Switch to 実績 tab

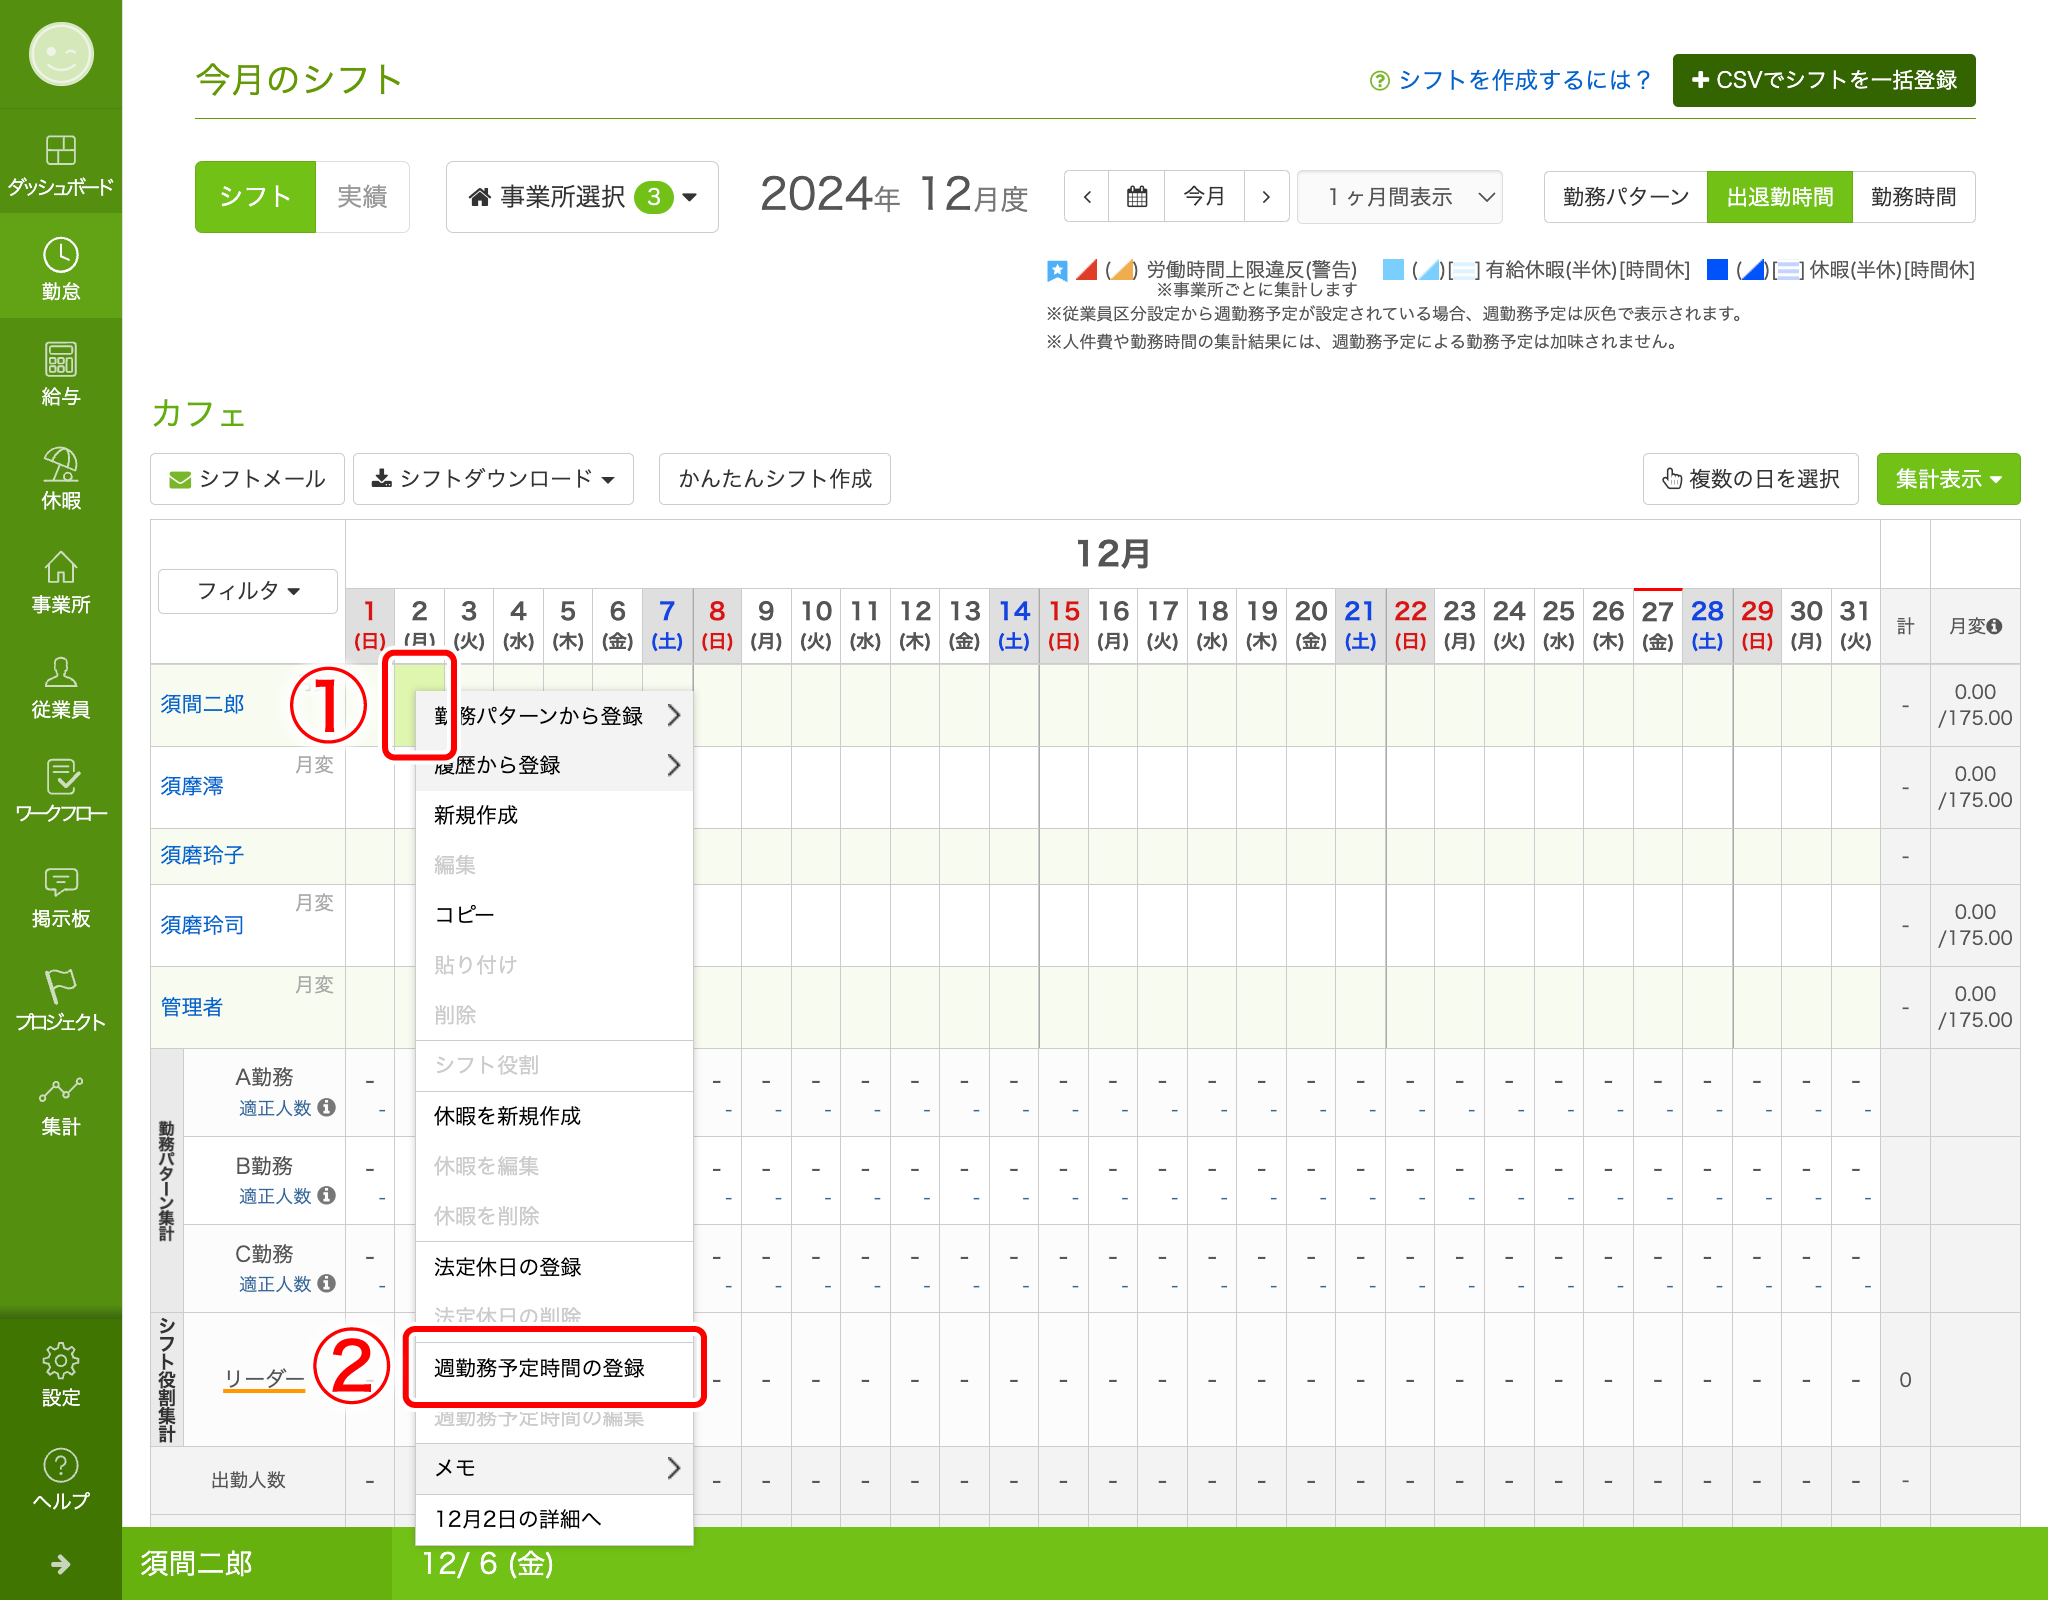click(x=362, y=197)
